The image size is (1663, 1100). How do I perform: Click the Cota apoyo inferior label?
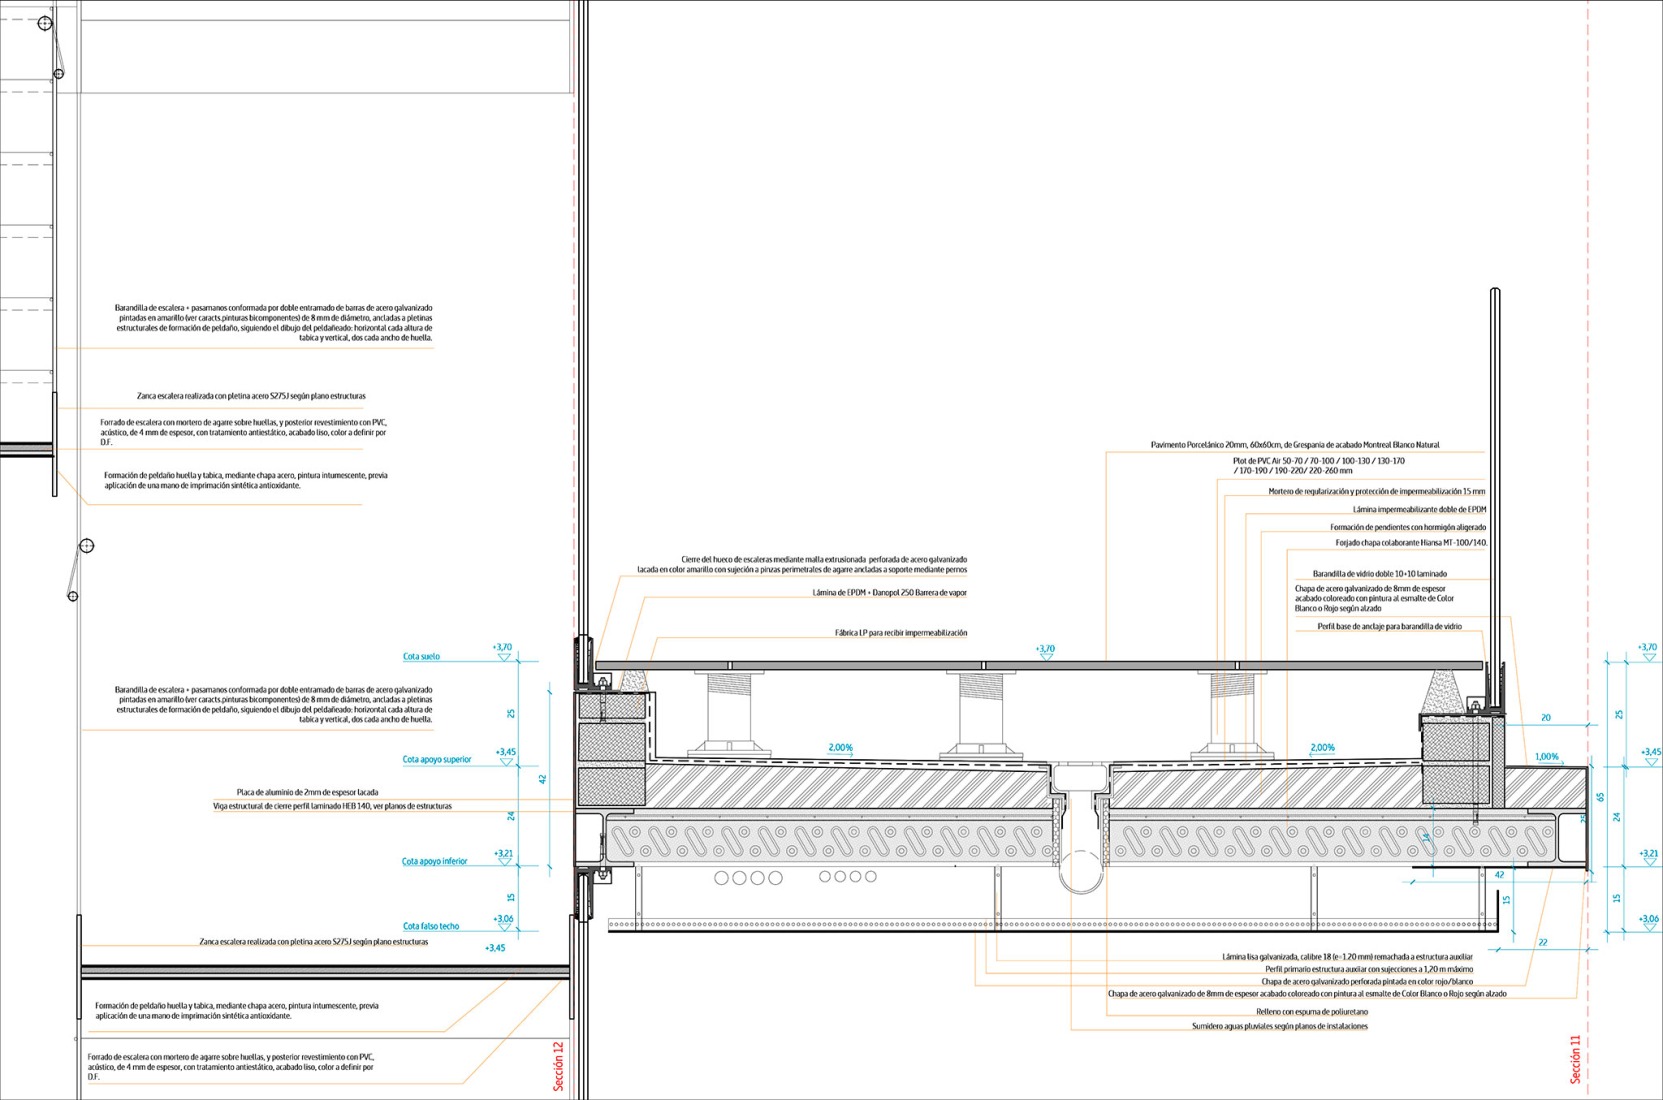pyautogui.click(x=434, y=862)
